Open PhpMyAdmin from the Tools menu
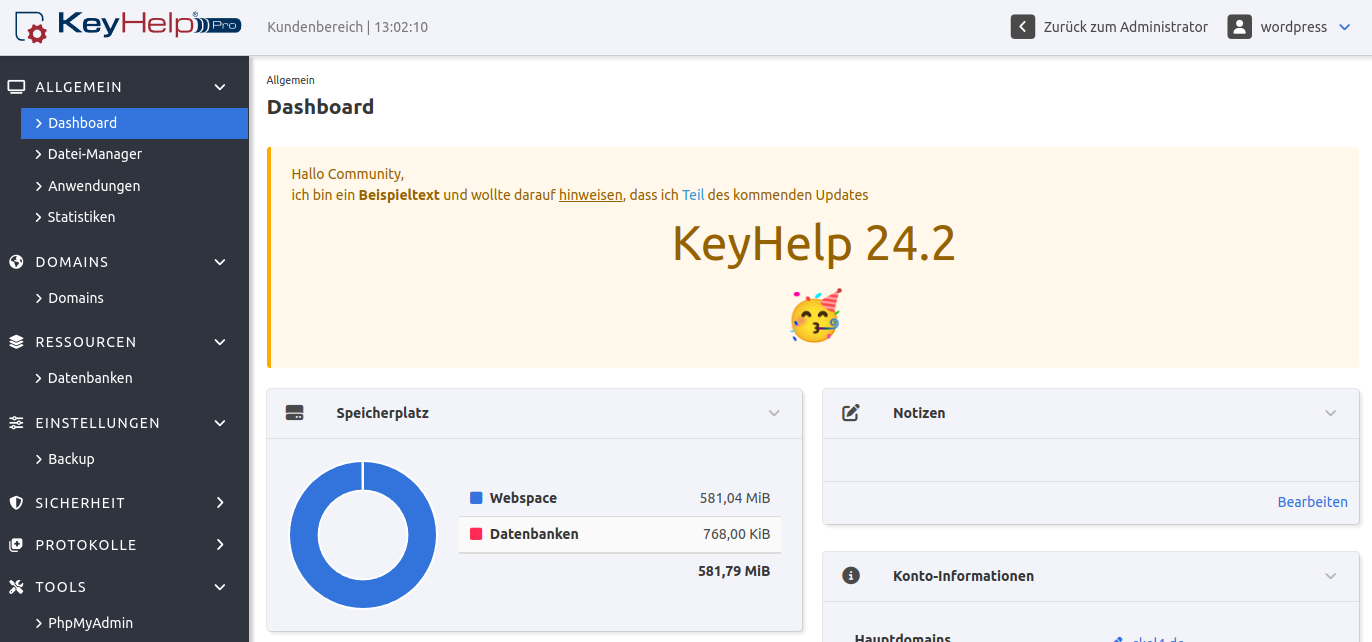Image resolution: width=1372 pixels, height=642 pixels. [x=90, y=623]
